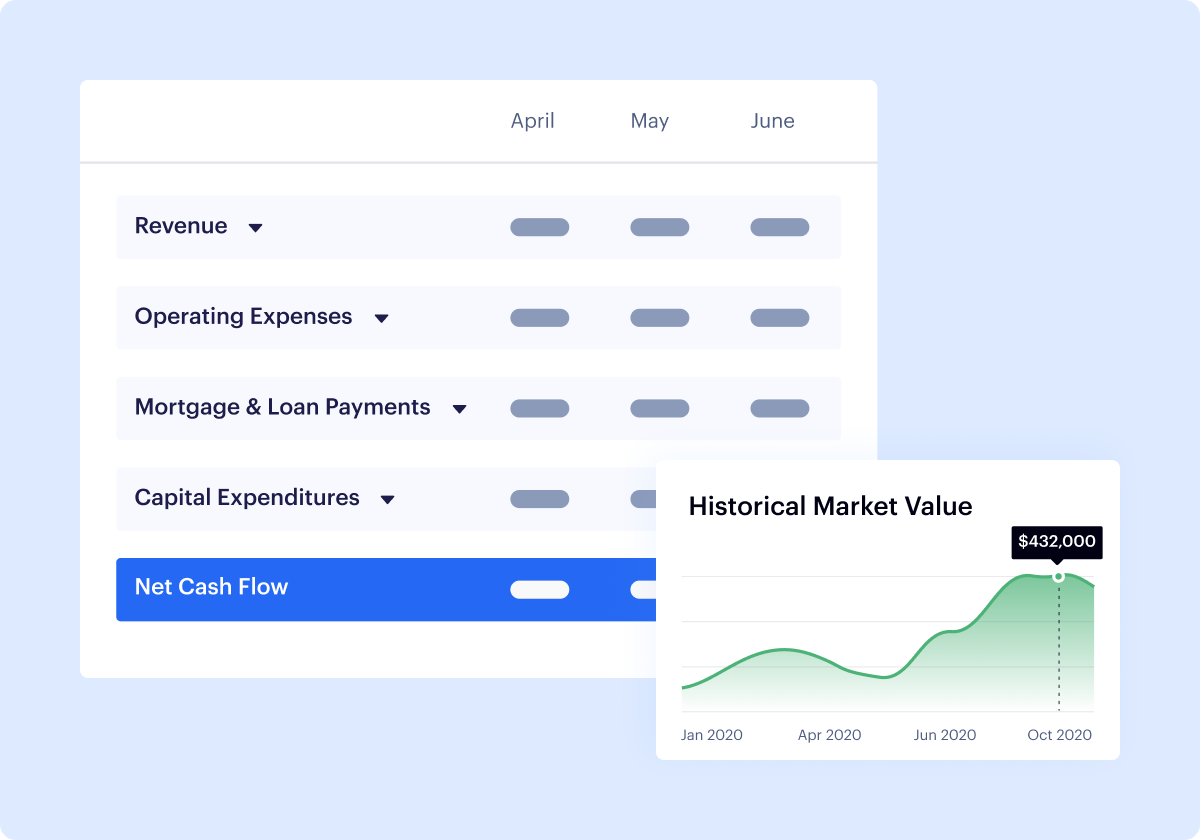Click the Revenue row label

(181, 226)
